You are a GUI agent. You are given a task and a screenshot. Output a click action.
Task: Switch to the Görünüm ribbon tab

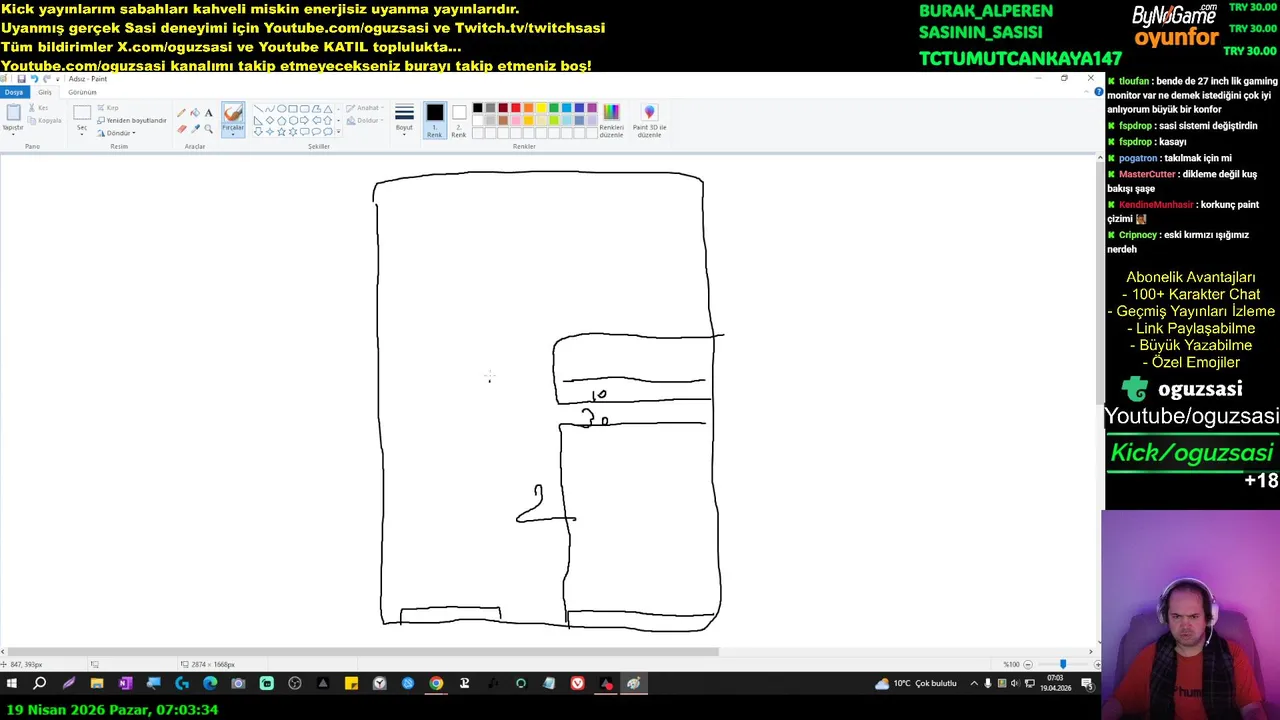pyautogui.click(x=82, y=92)
